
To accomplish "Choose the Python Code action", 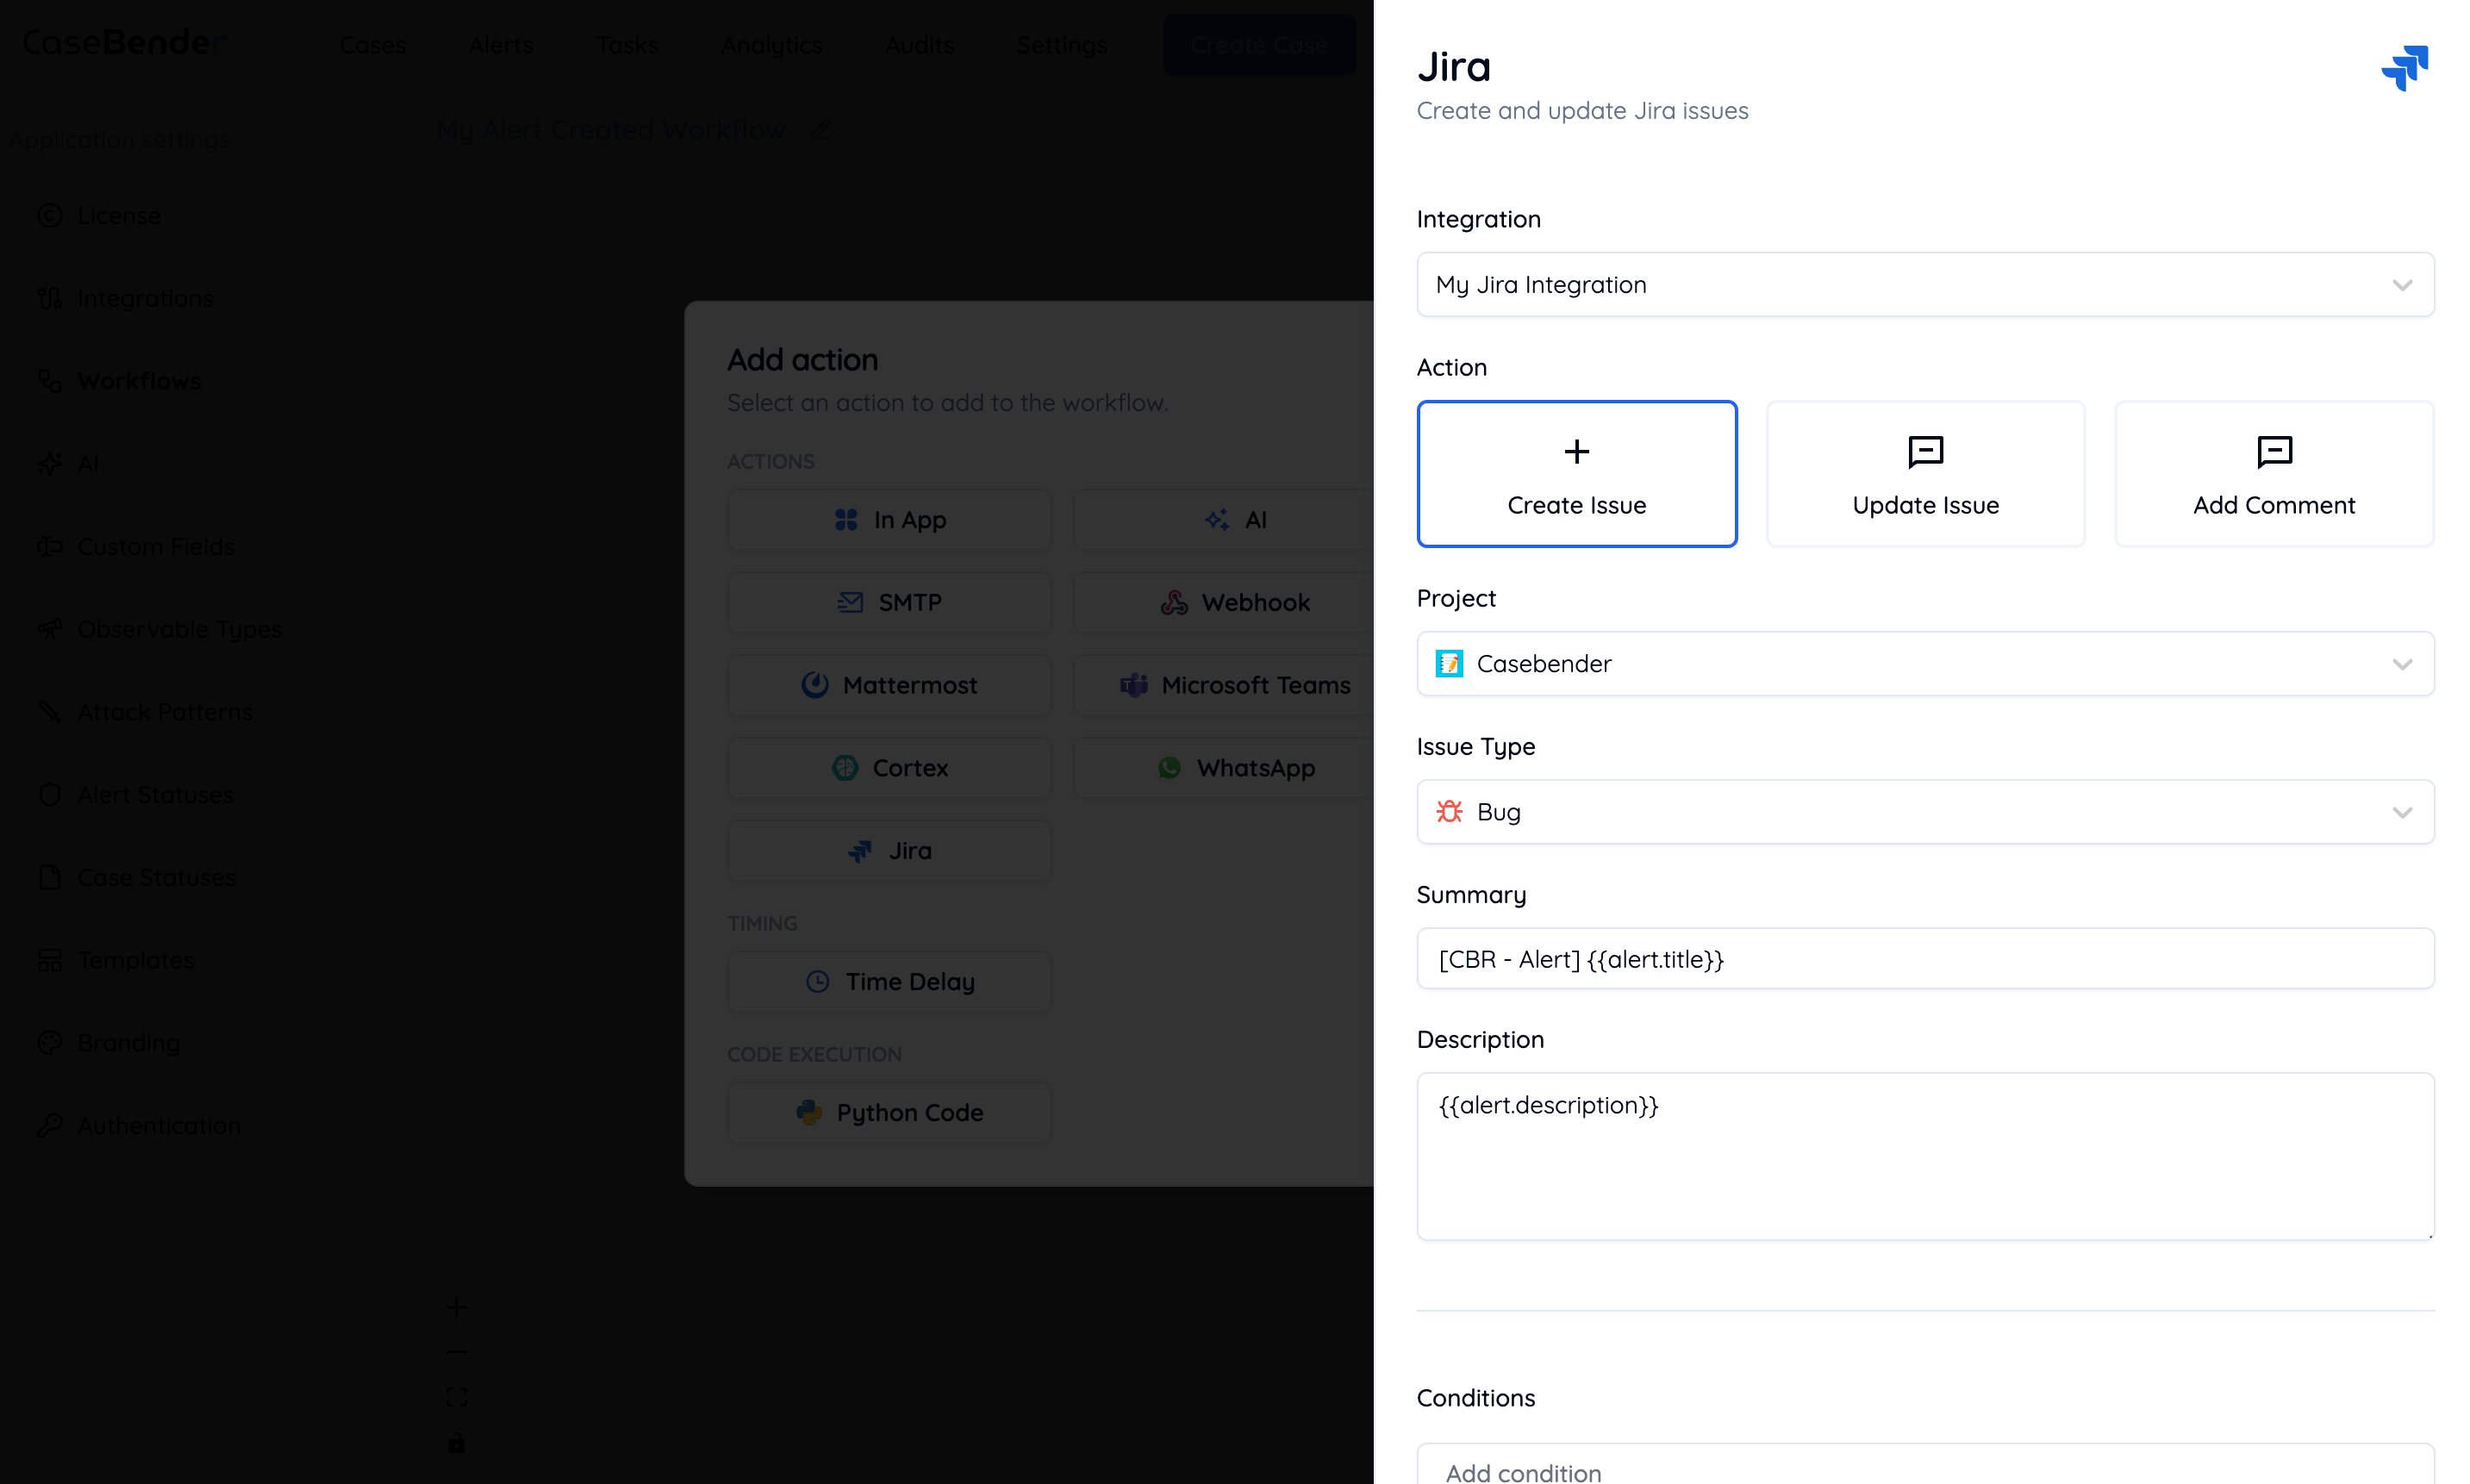I will [x=888, y=1112].
